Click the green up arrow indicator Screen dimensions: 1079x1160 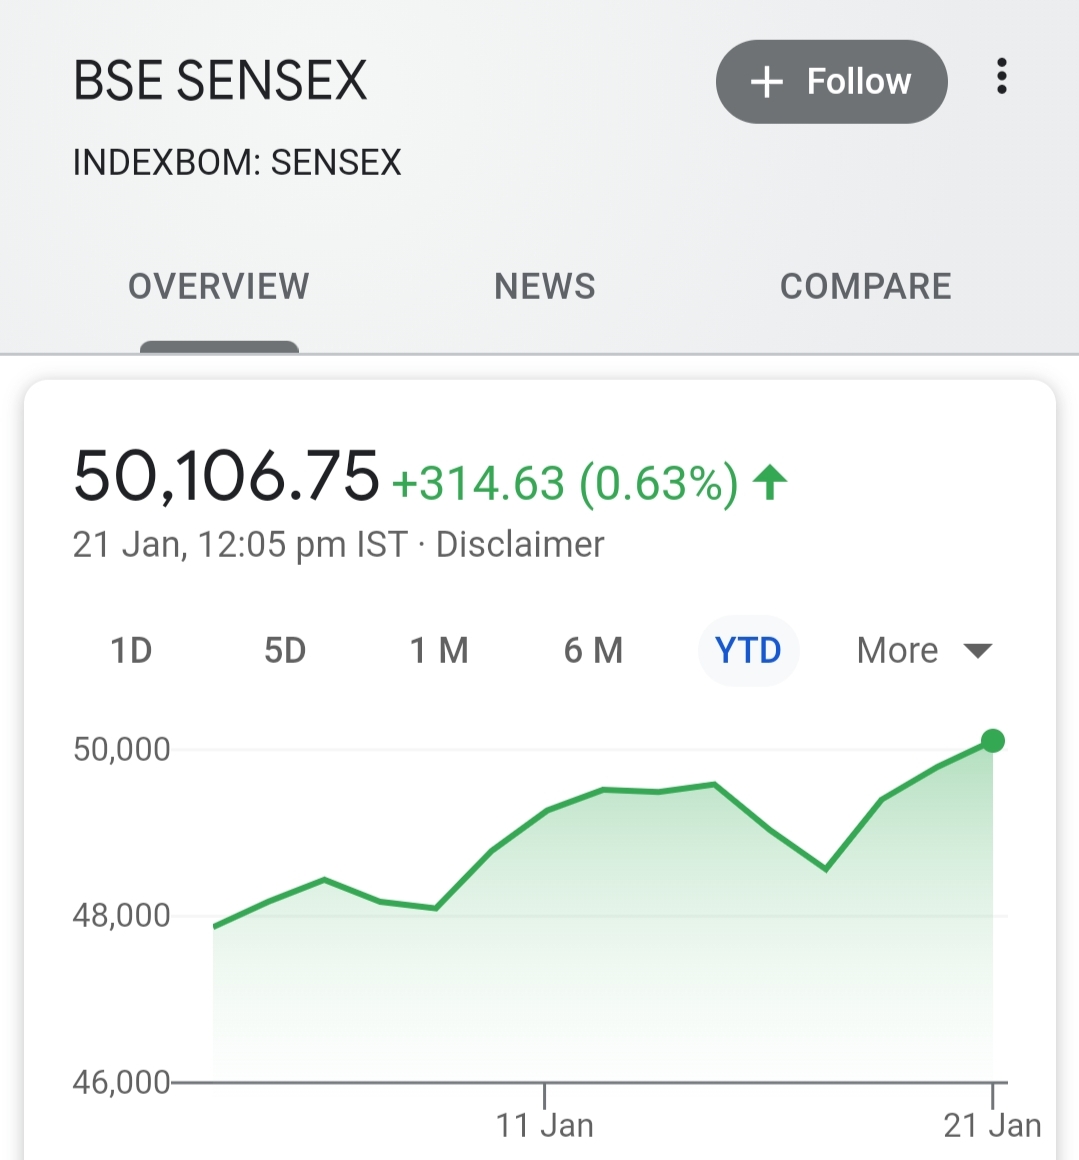[770, 482]
